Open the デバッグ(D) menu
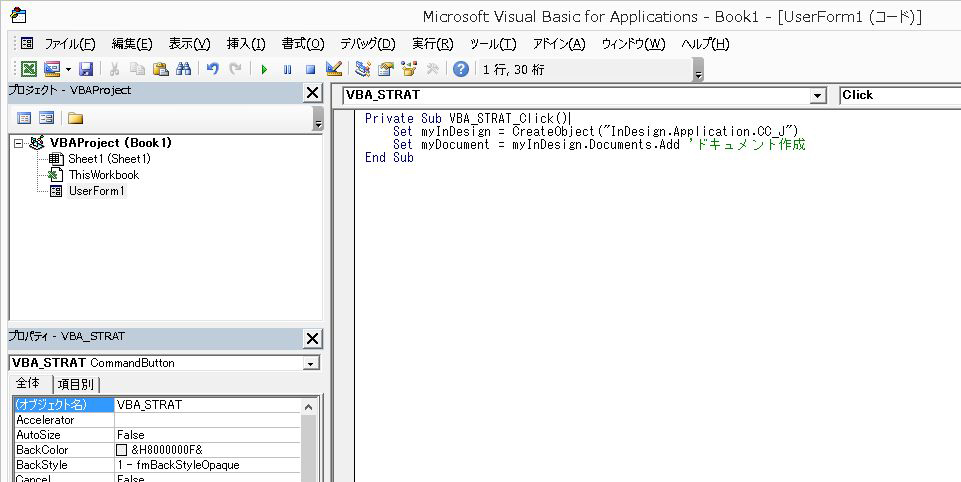The image size is (961, 482). (368, 44)
